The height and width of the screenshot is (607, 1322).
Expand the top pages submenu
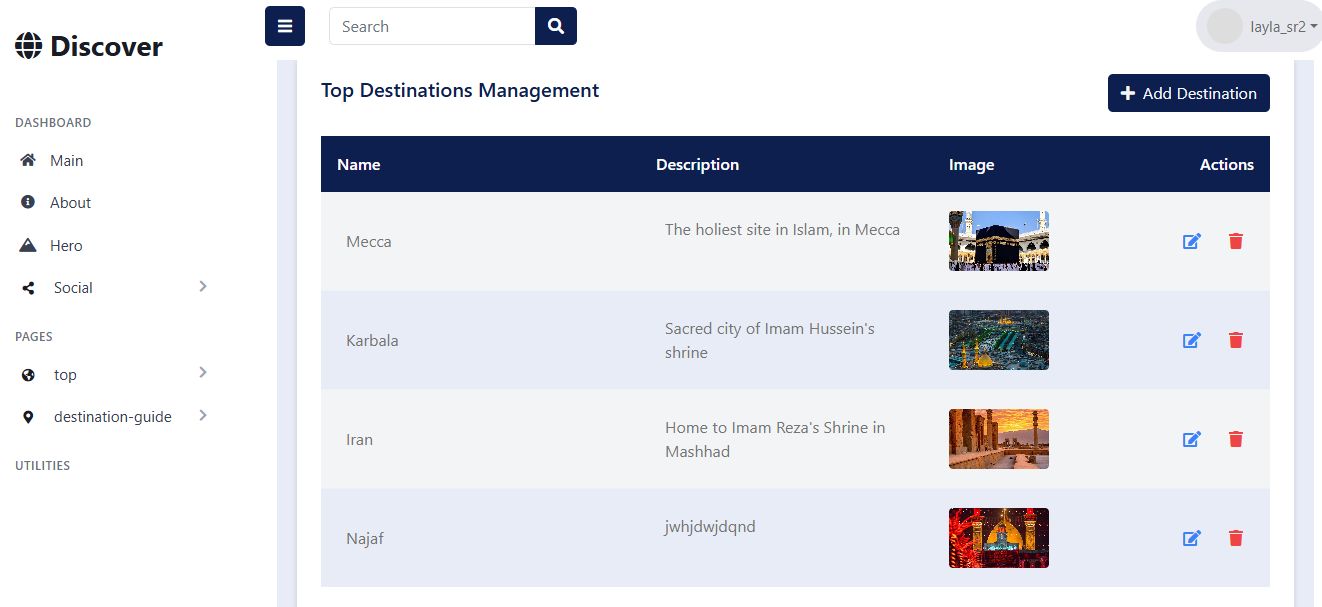(203, 373)
